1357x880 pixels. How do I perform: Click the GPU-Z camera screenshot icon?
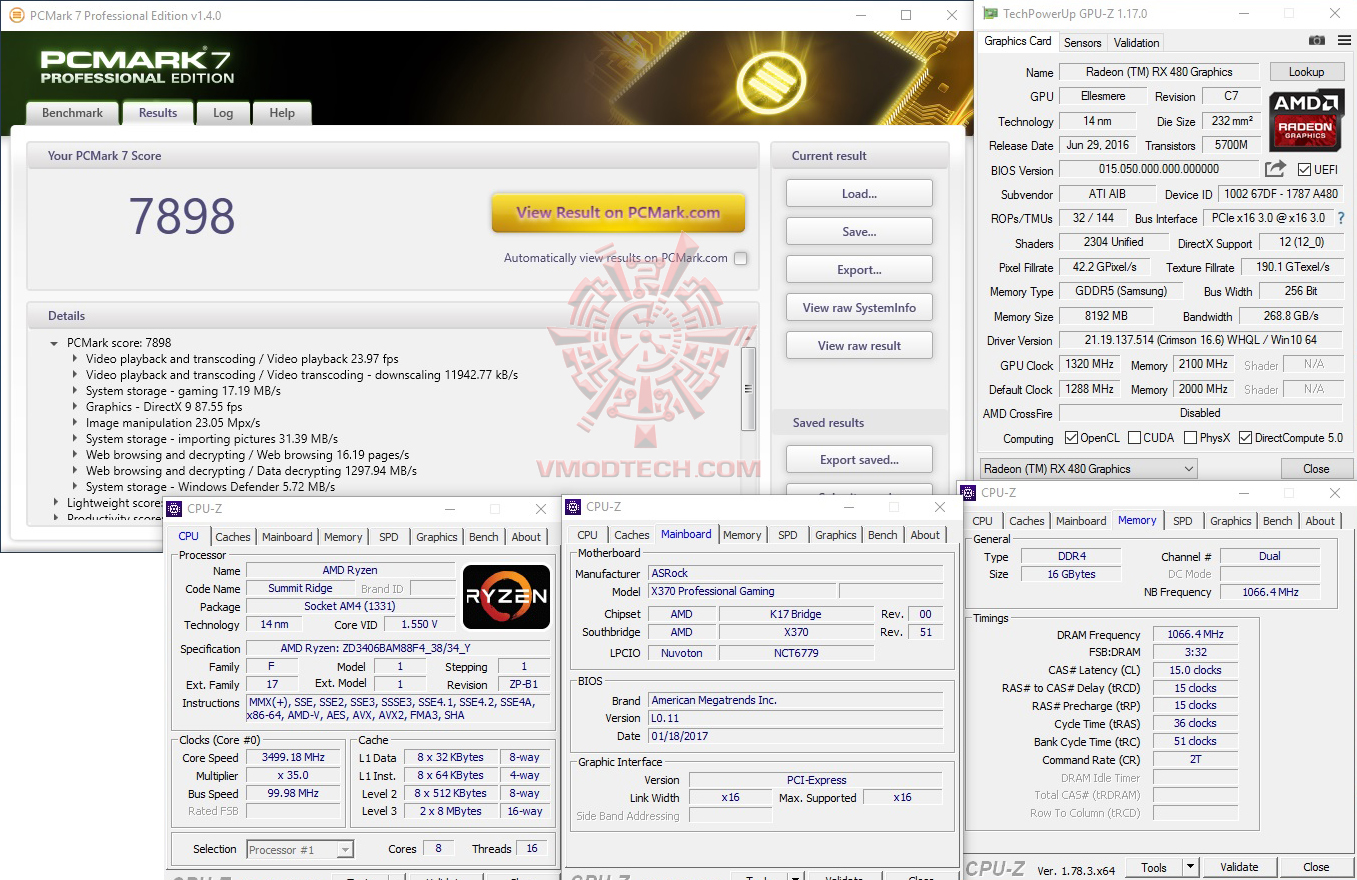(1316, 41)
